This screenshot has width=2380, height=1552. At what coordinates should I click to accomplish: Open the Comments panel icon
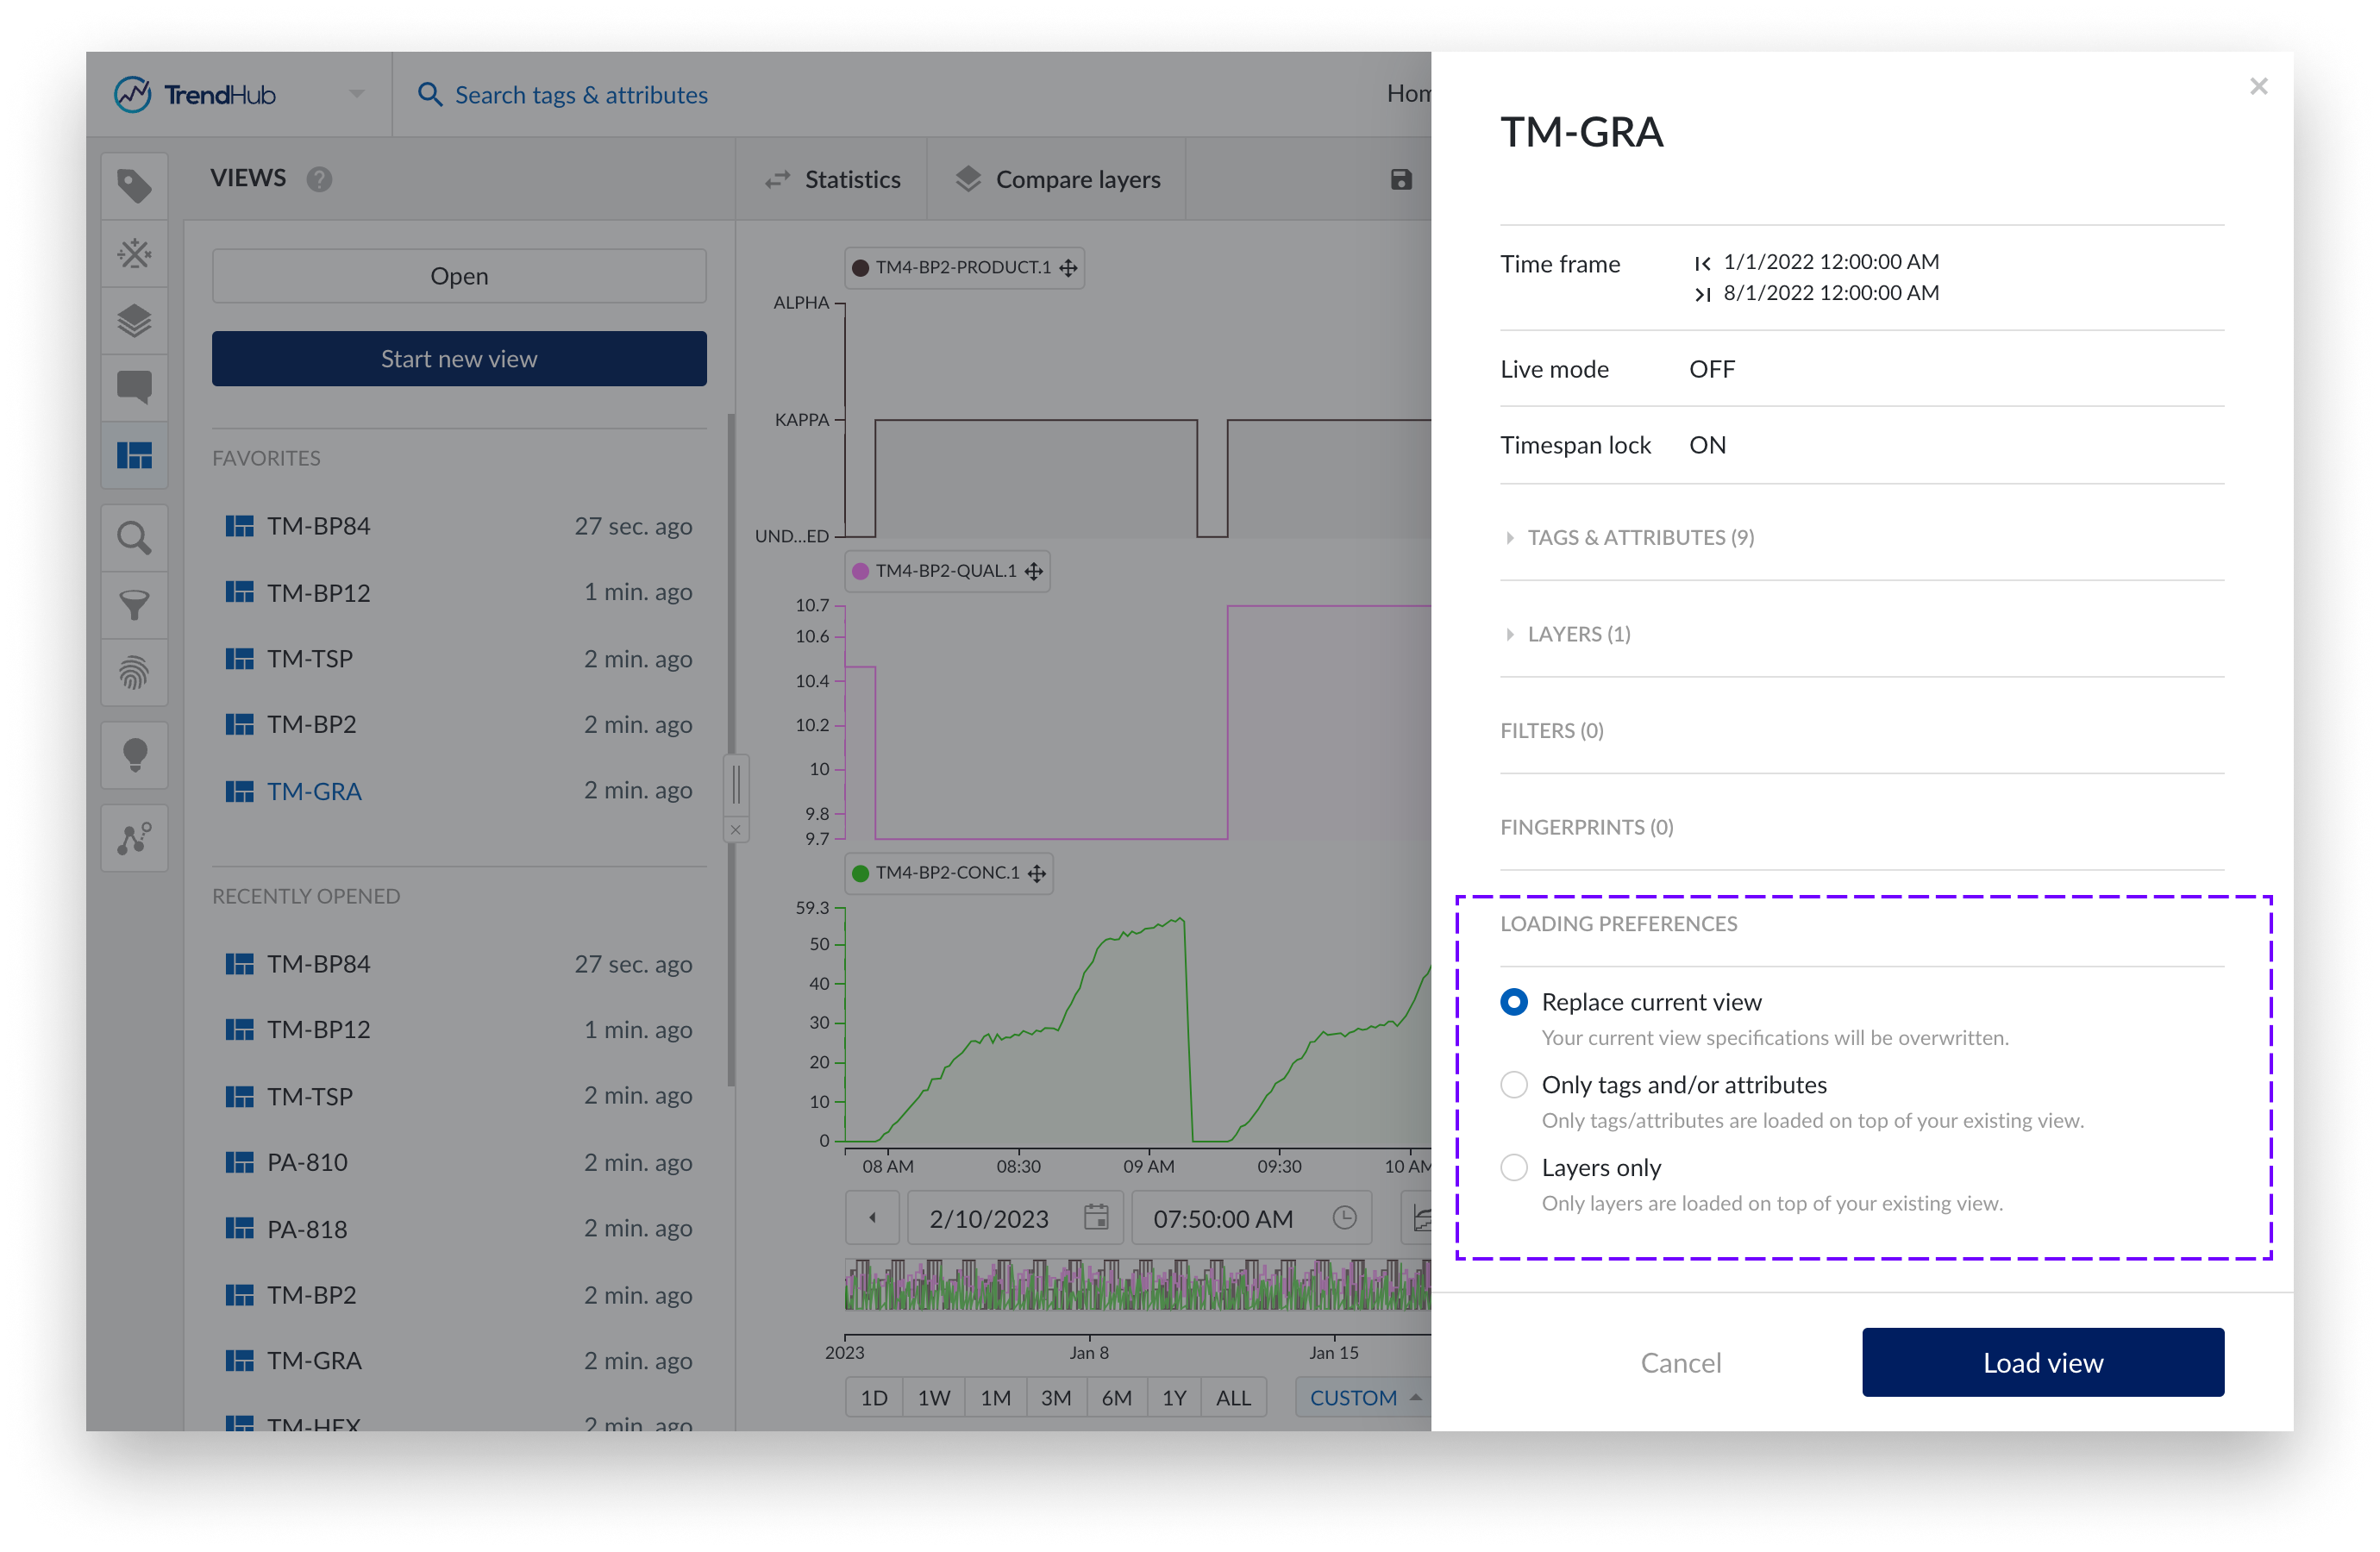(135, 387)
